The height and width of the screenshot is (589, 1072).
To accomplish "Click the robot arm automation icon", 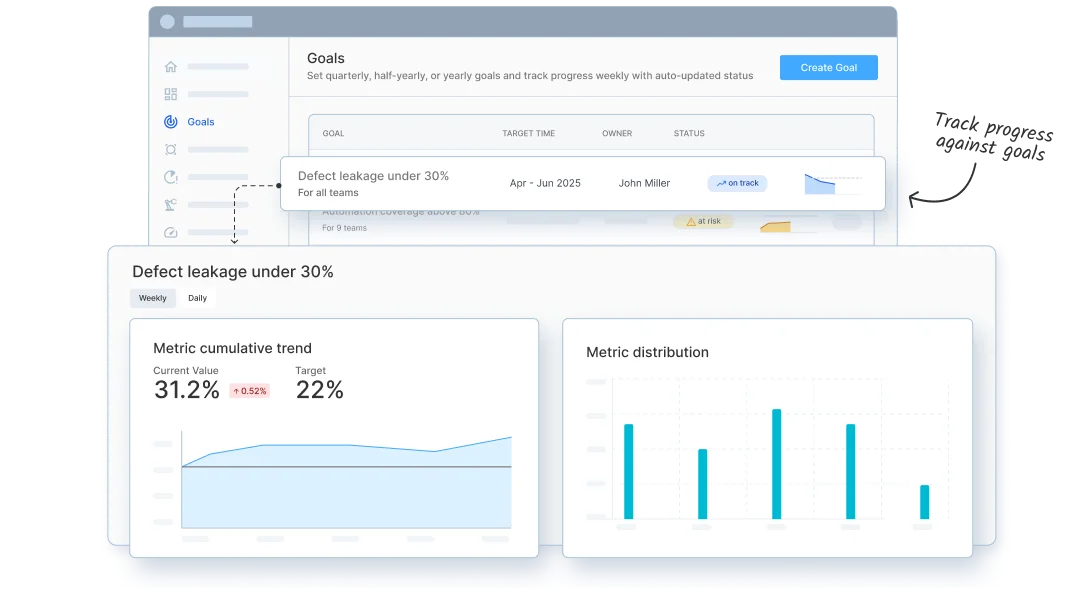I will (x=170, y=205).
